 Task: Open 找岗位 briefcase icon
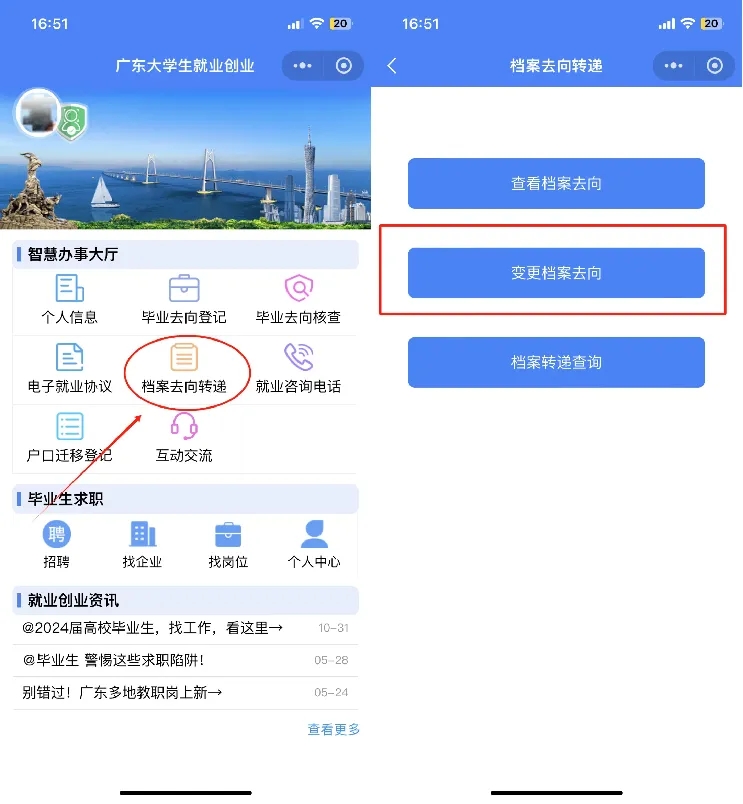tap(228, 534)
